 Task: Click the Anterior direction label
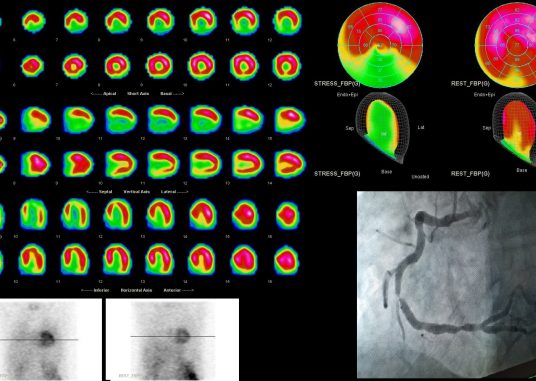179,290
